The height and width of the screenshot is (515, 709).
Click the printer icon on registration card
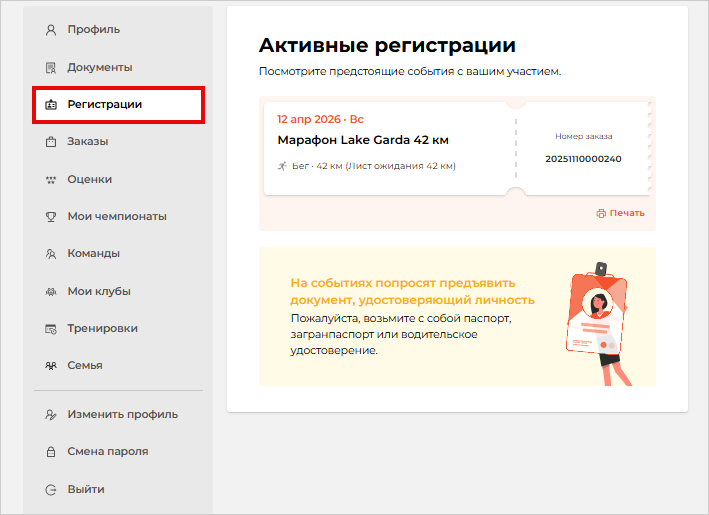click(601, 213)
